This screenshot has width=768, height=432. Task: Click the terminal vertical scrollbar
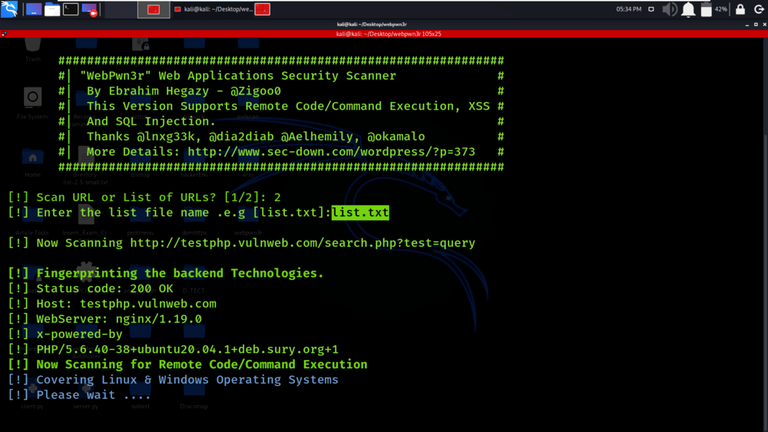[x=765, y=233]
